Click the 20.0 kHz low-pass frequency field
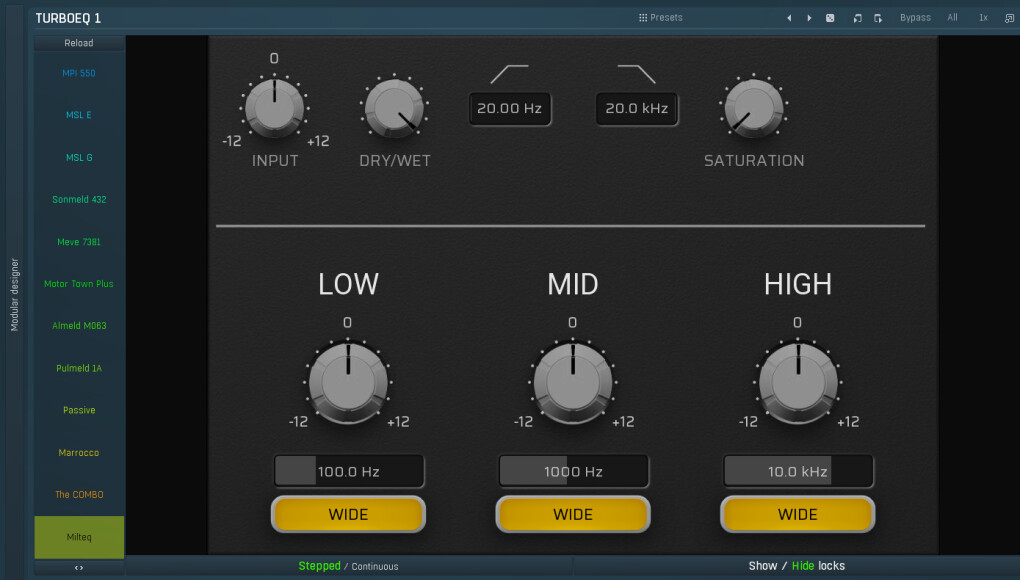This screenshot has width=1020, height=580. pyautogui.click(x=637, y=109)
